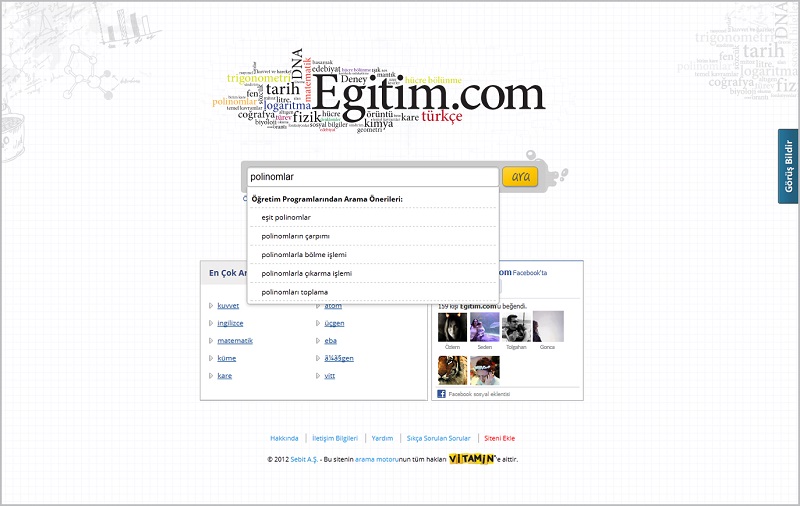Open Gonca's Facebook profile photo
The width and height of the screenshot is (800, 506).
(x=548, y=327)
